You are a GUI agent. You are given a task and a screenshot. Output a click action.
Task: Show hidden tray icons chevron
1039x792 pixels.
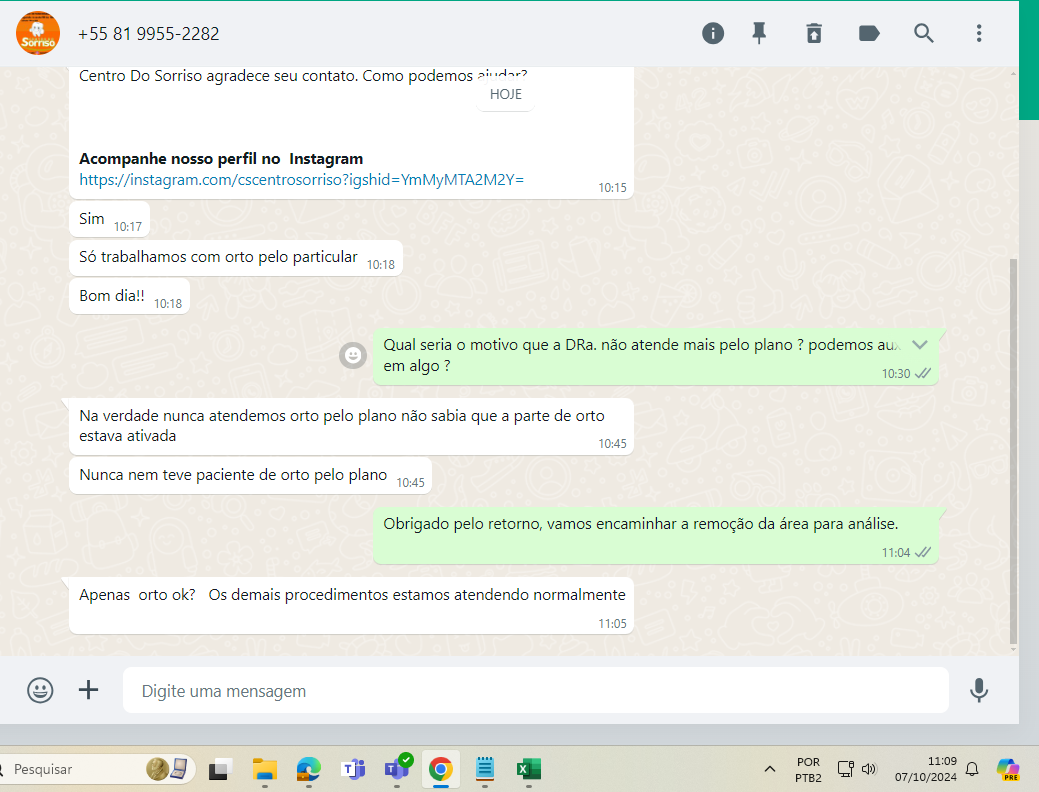[x=769, y=769]
